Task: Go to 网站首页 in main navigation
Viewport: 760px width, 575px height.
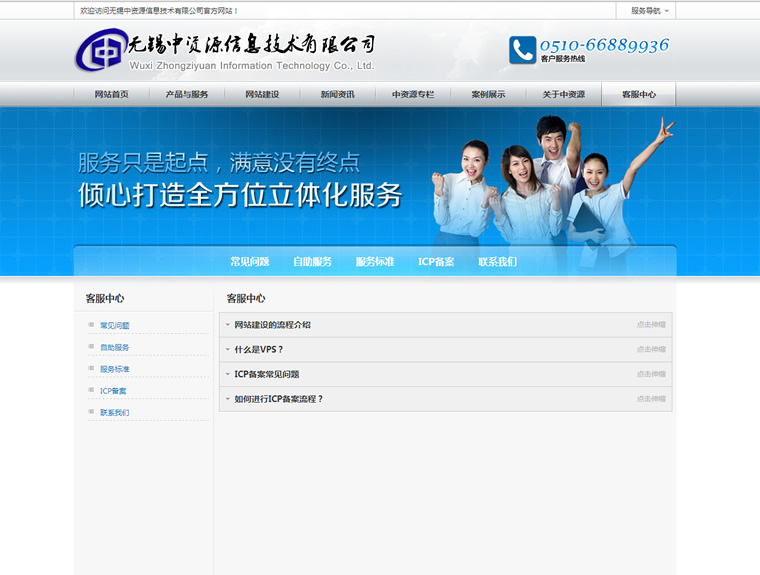Action: pos(111,95)
